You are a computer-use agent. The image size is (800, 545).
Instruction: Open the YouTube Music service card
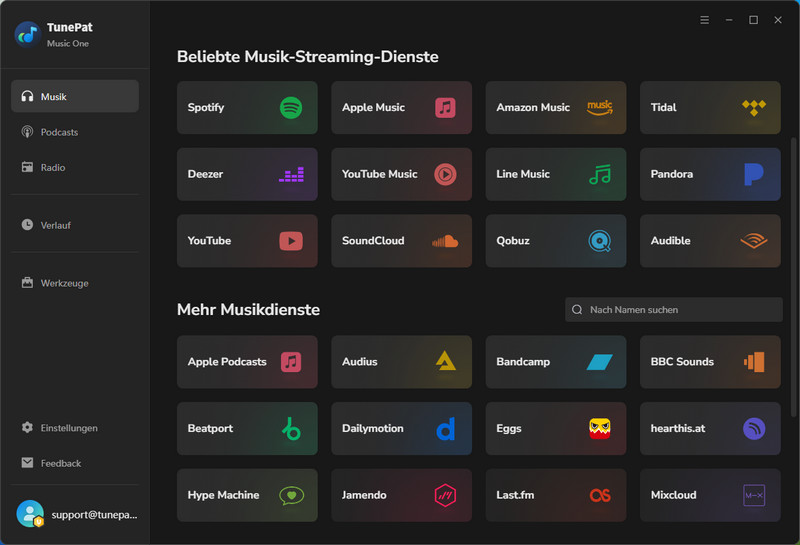coord(402,175)
